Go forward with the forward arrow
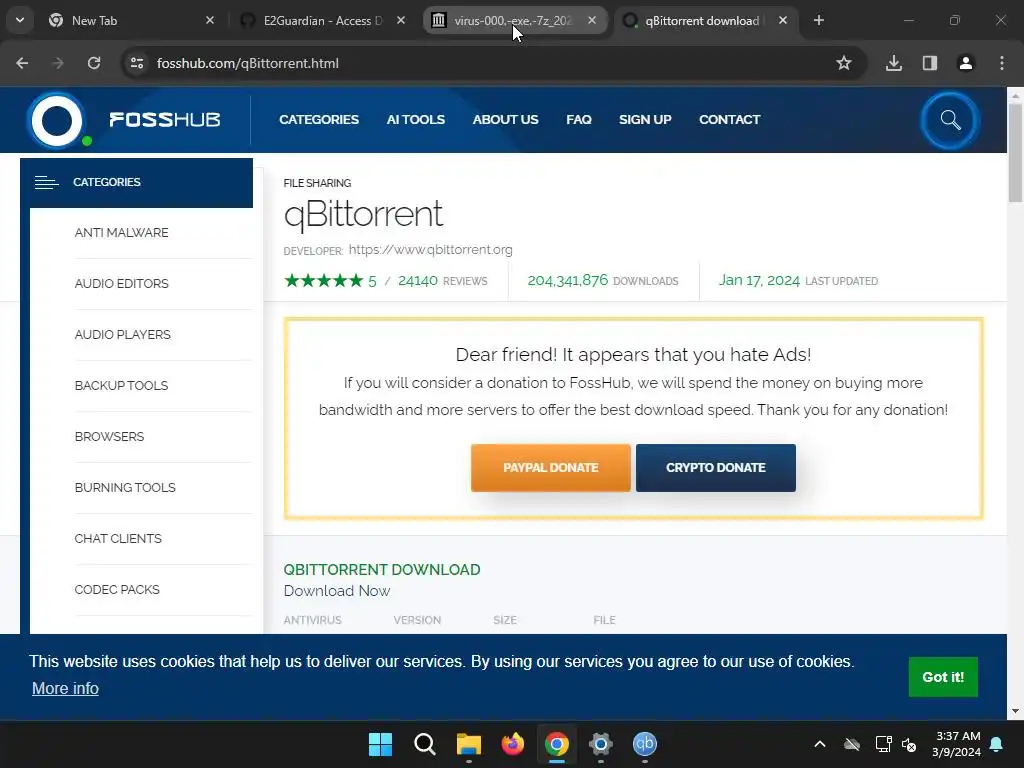 [58, 63]
